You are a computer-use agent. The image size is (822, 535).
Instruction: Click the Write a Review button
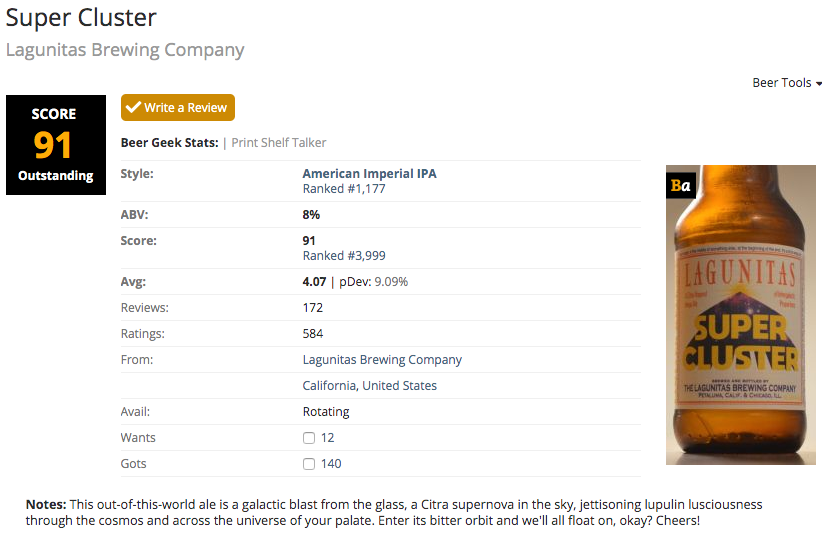coord(178,108)
